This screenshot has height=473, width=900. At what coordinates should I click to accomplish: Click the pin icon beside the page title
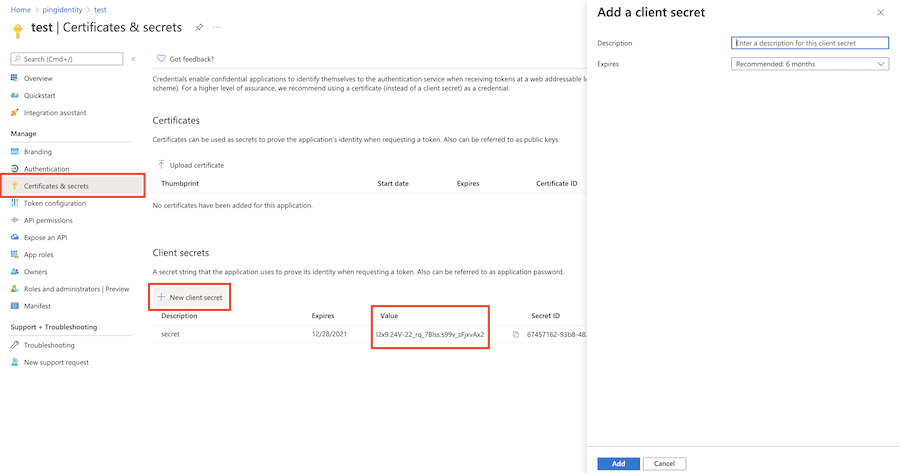pyautogui.click(x=199, y=27)
